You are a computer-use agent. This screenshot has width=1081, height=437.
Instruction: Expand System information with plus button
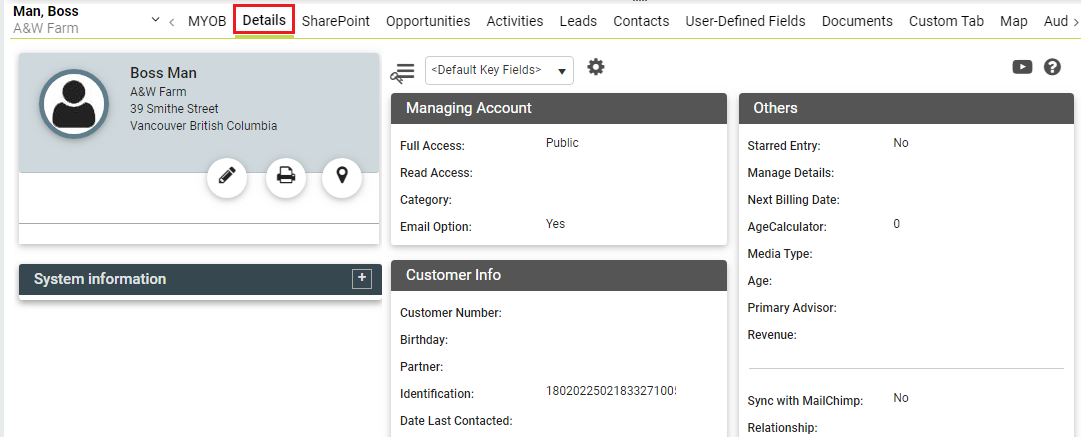(361, 278)
